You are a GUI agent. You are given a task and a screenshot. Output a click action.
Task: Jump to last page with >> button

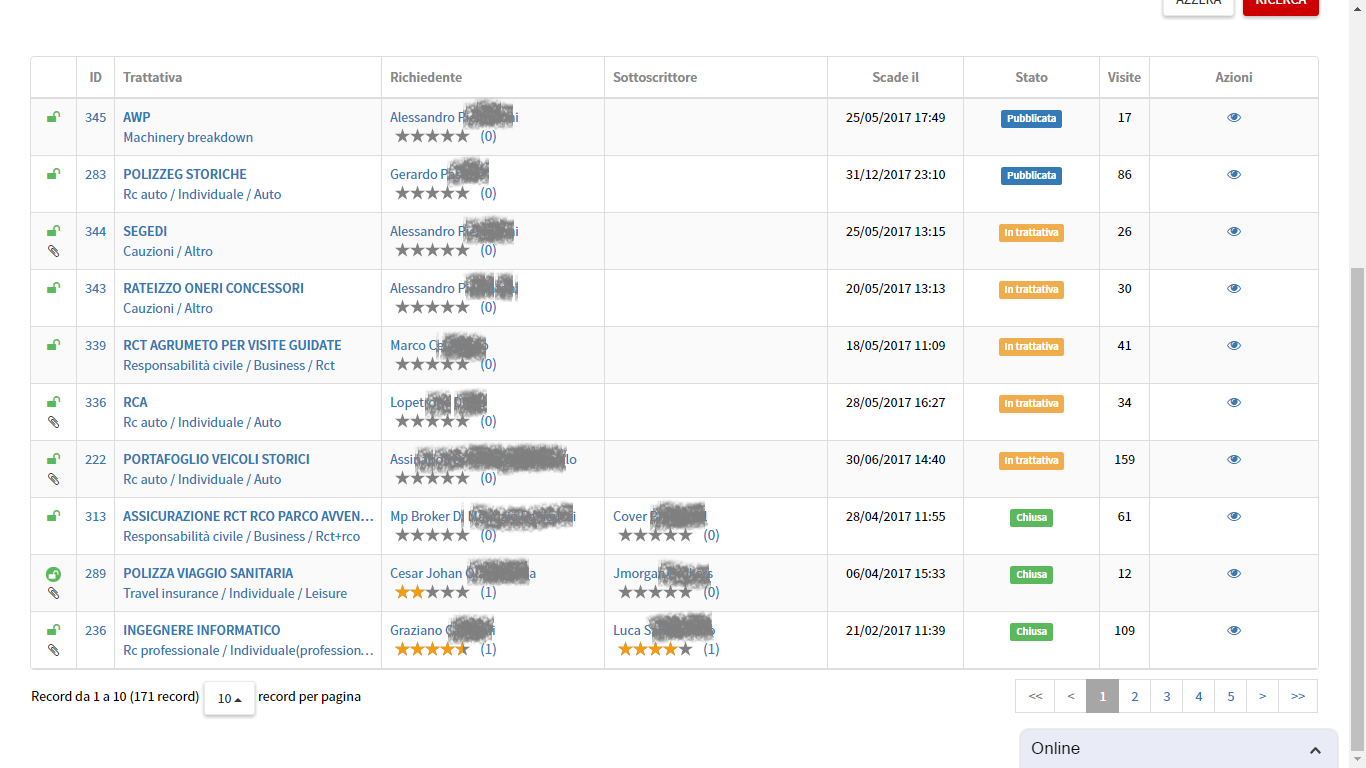pos(1297,696)
